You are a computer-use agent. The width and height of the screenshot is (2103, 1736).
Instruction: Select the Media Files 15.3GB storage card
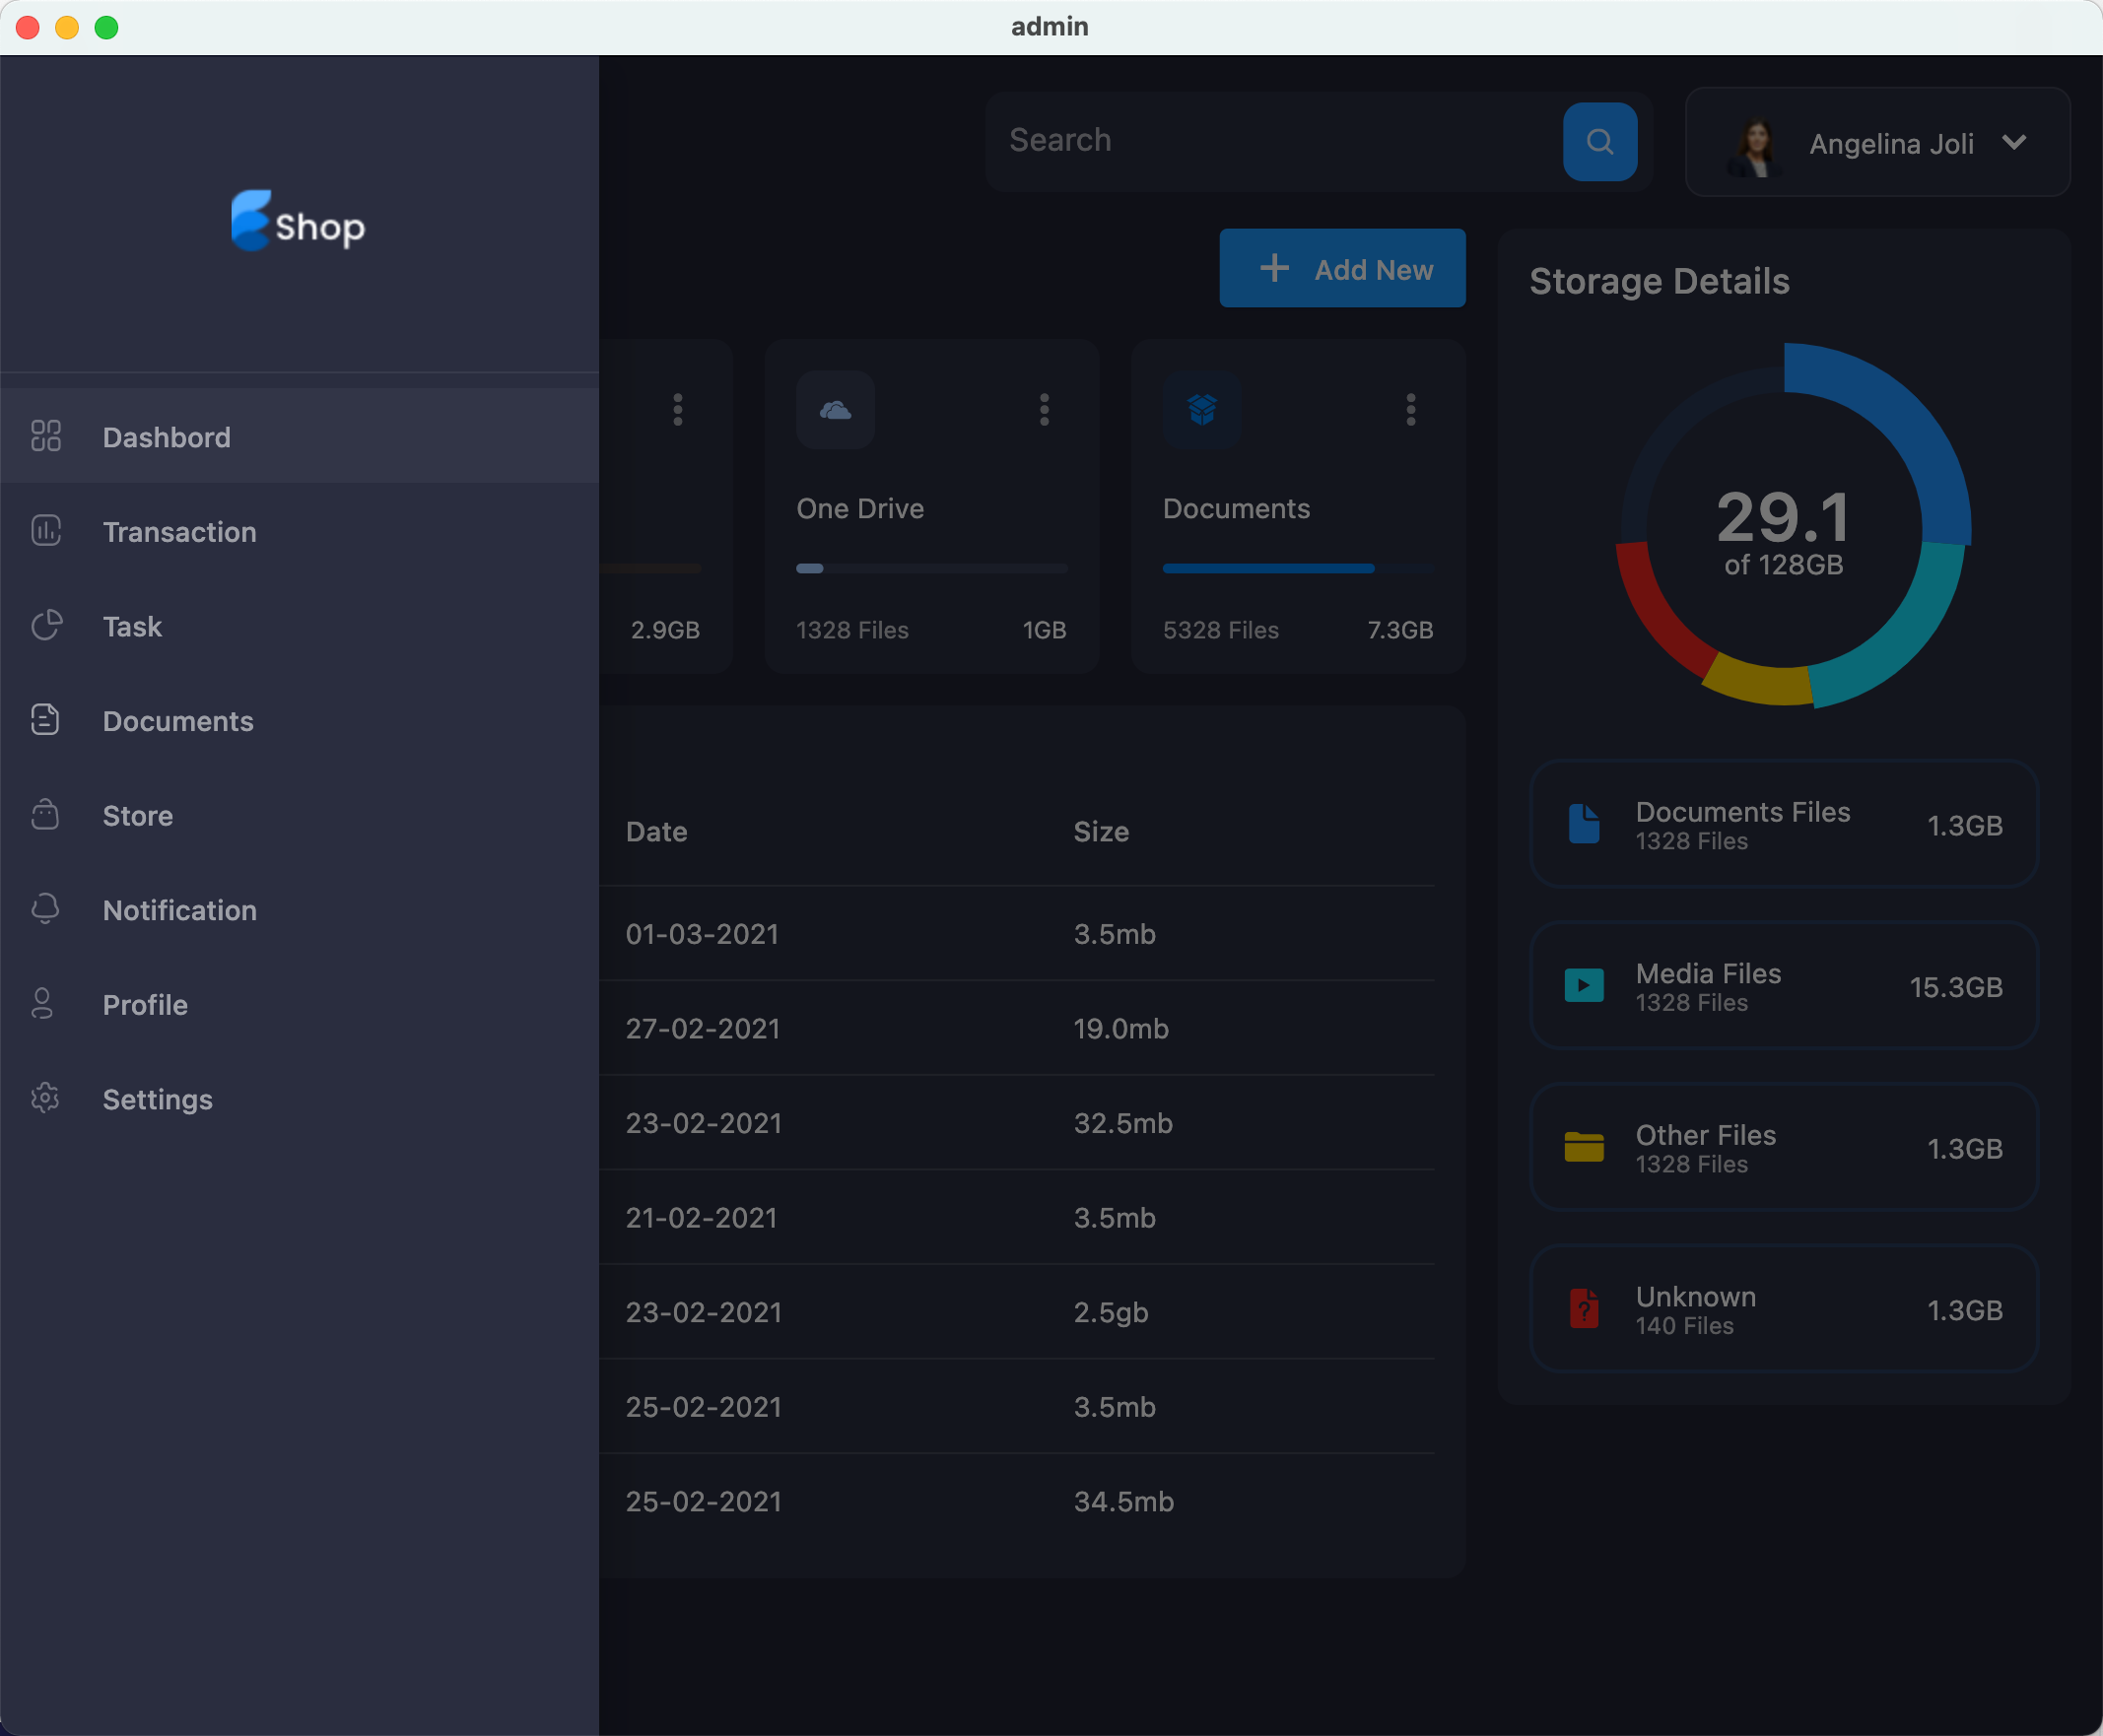(1784, 985)
